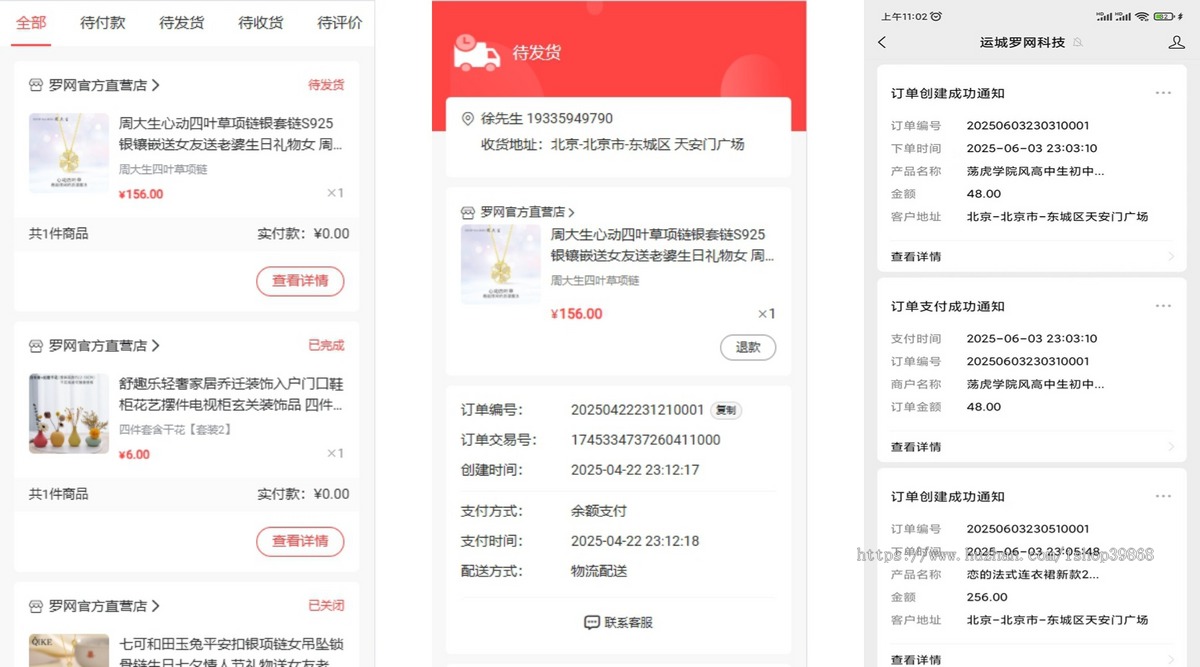
Task: Click order number 20250603230510001
Action: 1028,529
